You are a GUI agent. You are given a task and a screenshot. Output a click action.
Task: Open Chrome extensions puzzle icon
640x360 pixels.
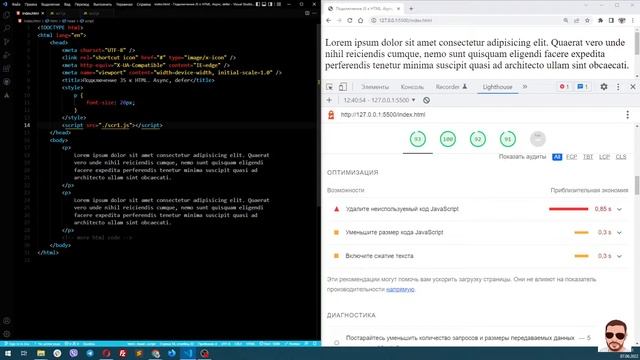600,20
